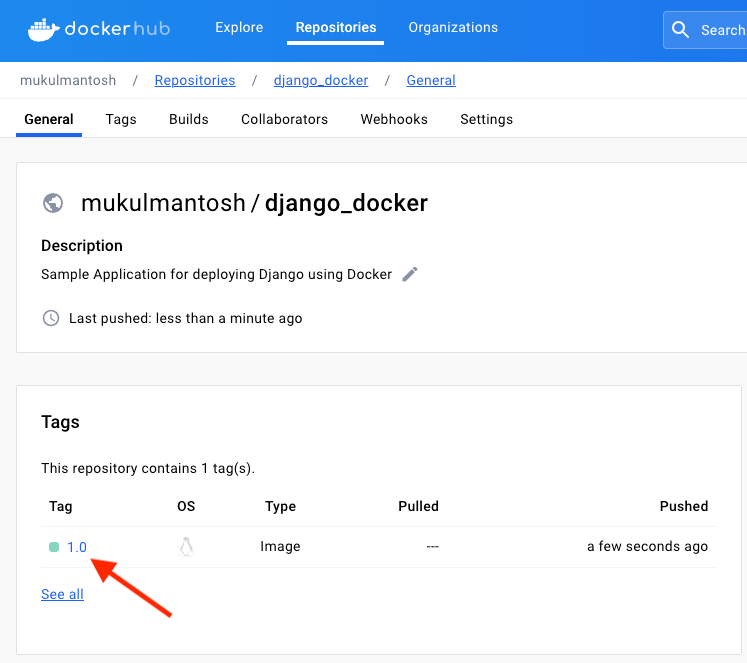The width and height of the screenshot is (747, 663).
Task: Click the See all tags link
Action: 62,594
